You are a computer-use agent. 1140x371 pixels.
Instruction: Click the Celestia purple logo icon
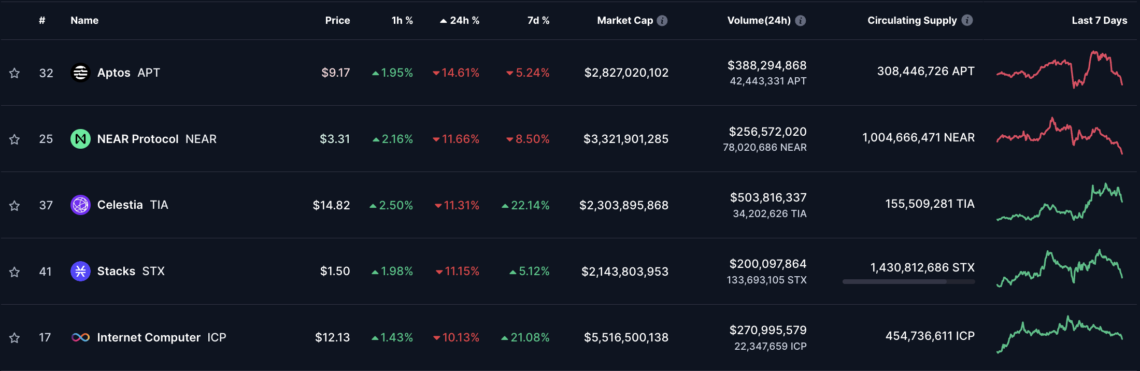click(80, 205)
